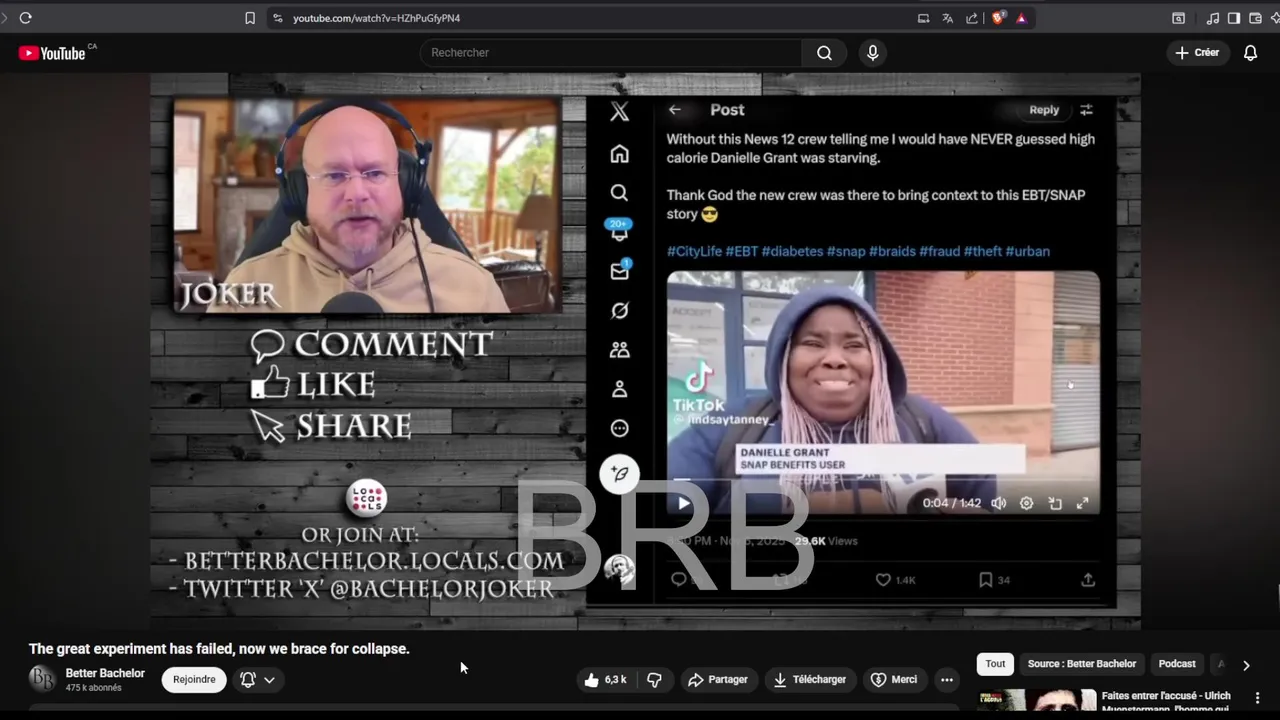
Task: Open the Faites entrer l'accusé video thumbnail
Action: (x=1036, y=700)
